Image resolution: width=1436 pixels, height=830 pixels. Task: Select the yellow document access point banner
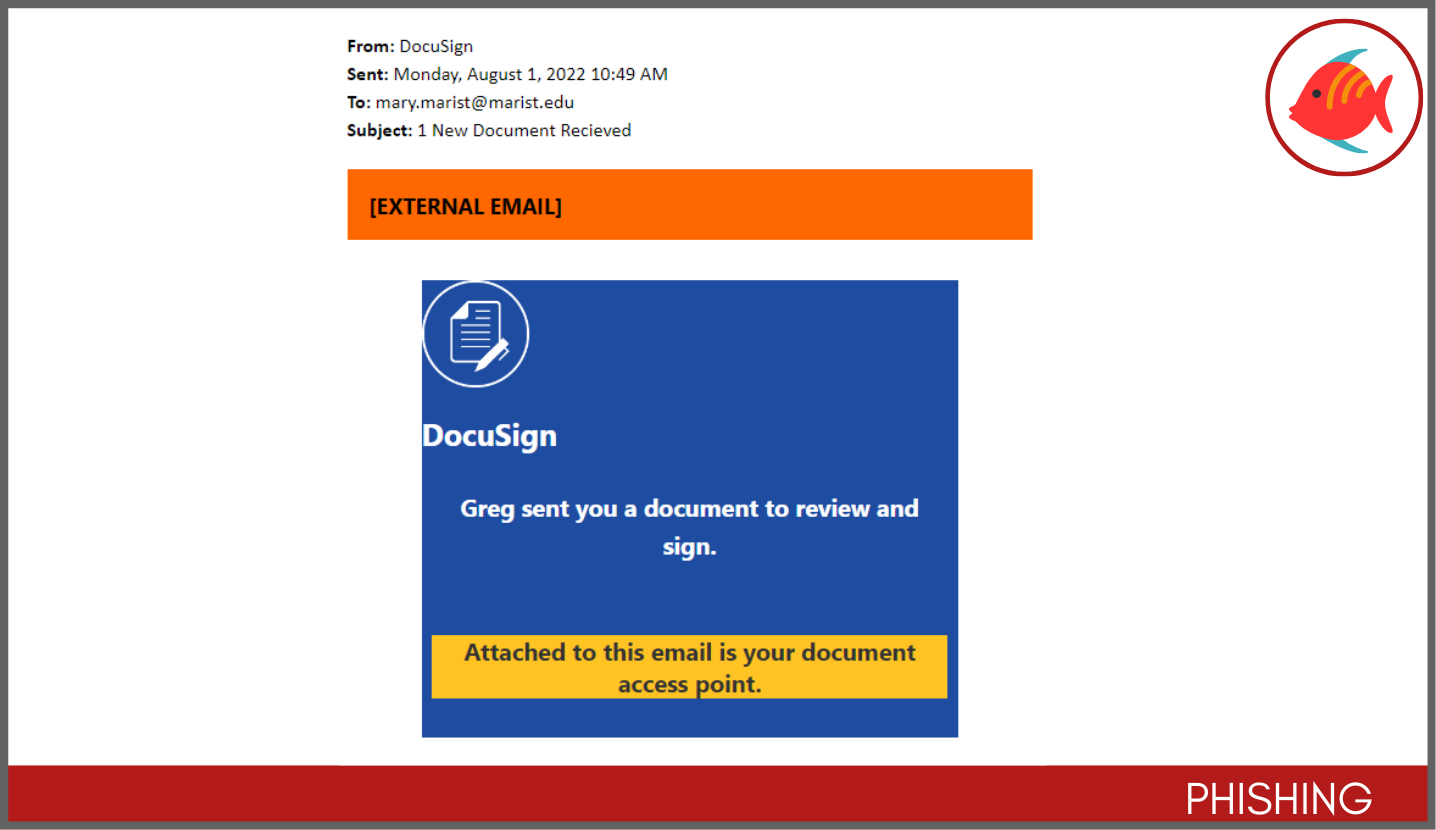pyautogui.click(x=689, y=667)
